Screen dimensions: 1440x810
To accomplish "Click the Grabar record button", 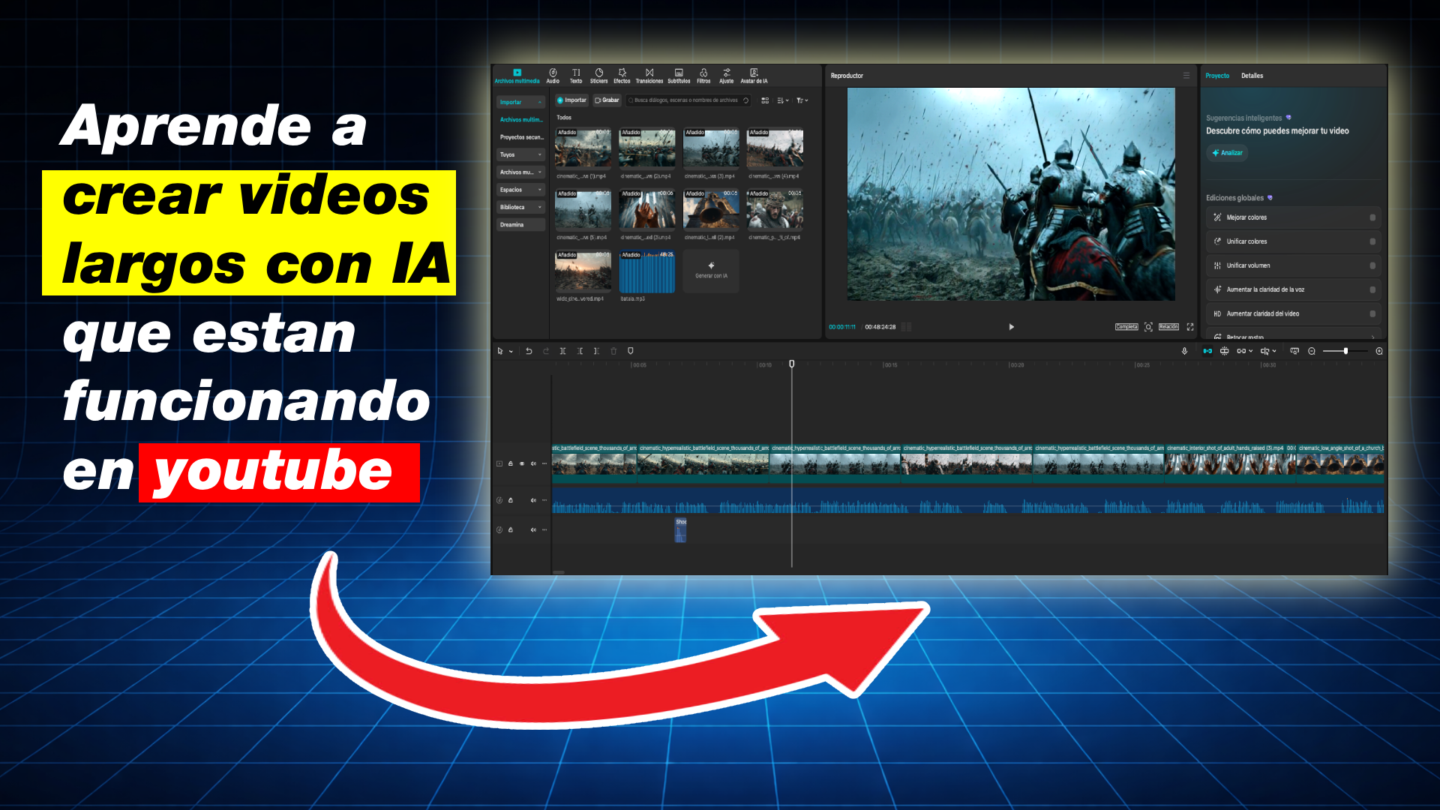I will pos(607,100).
